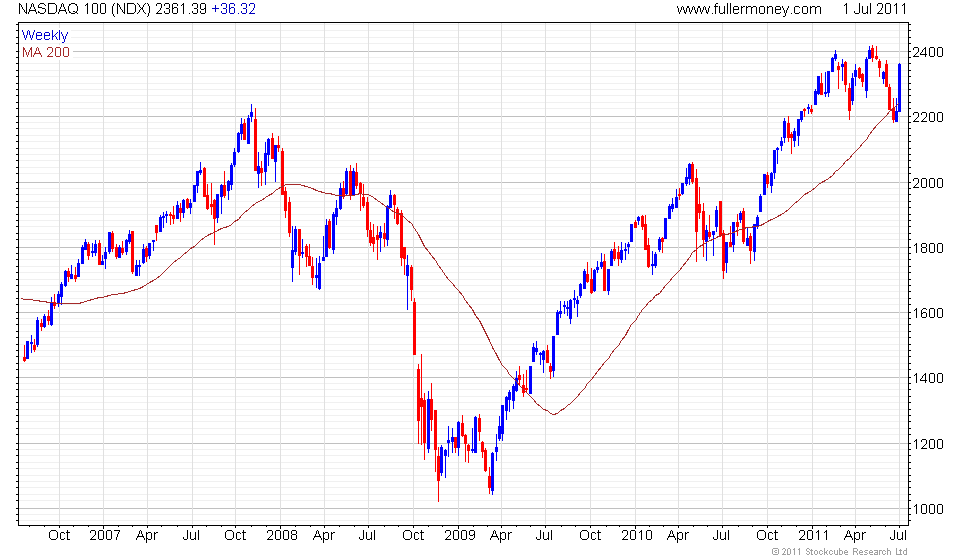Click the 1000 y-axis label
960x560 pixels.
[x=928, y=509]
